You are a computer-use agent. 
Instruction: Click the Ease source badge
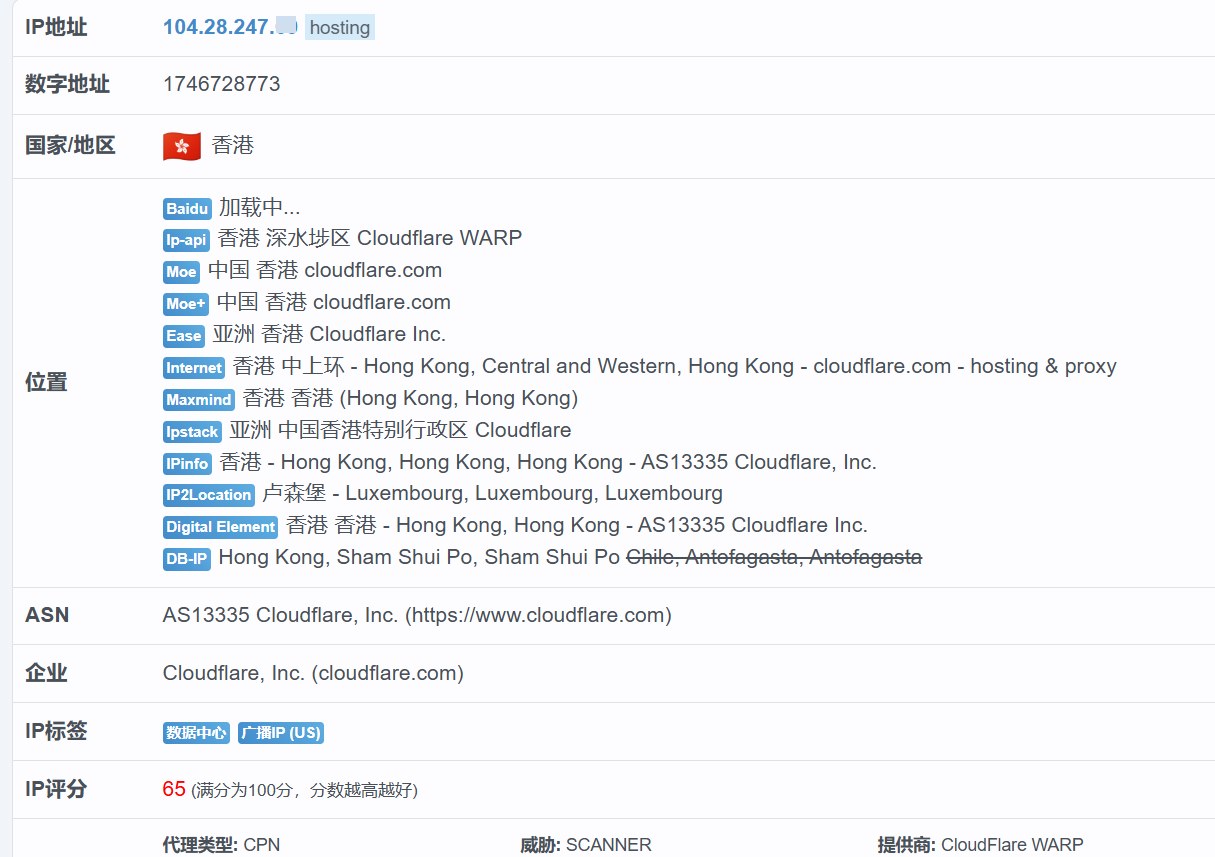click(x=183, y=336)
